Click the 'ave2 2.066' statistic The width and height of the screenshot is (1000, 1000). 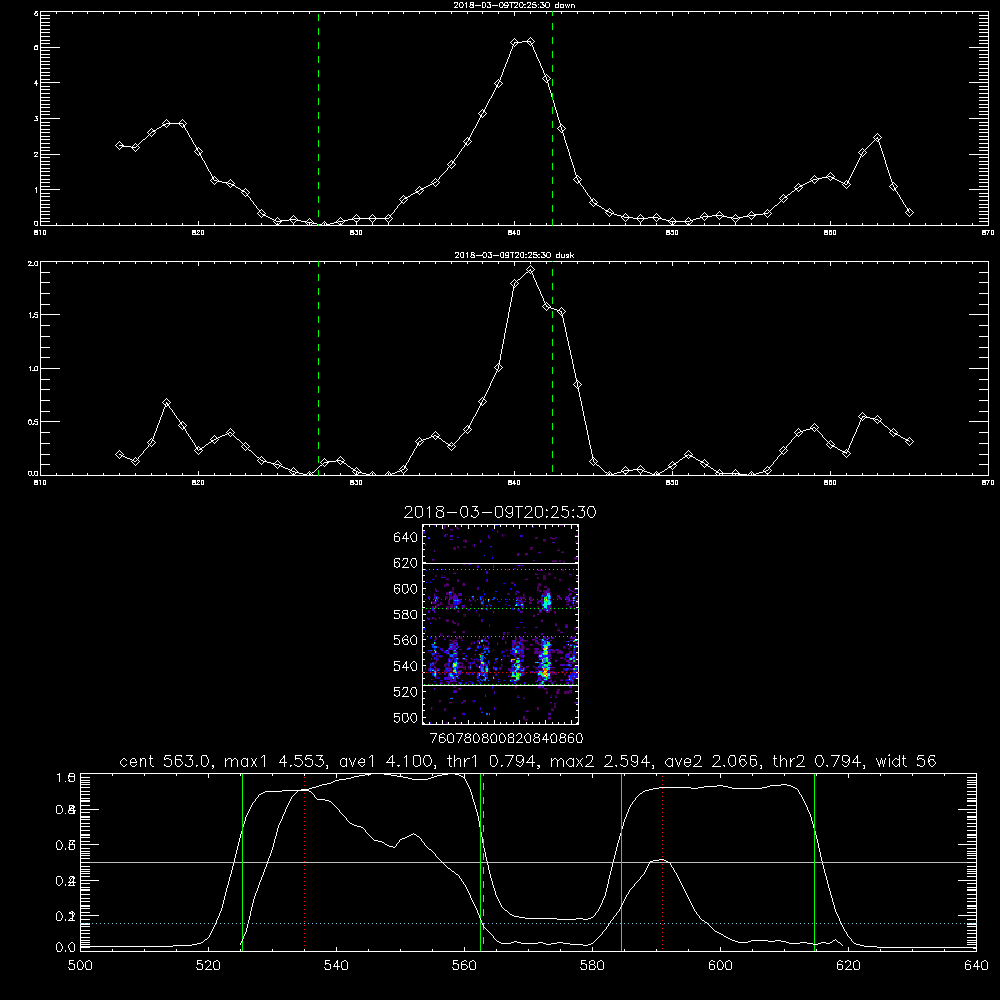pos(711,761)
